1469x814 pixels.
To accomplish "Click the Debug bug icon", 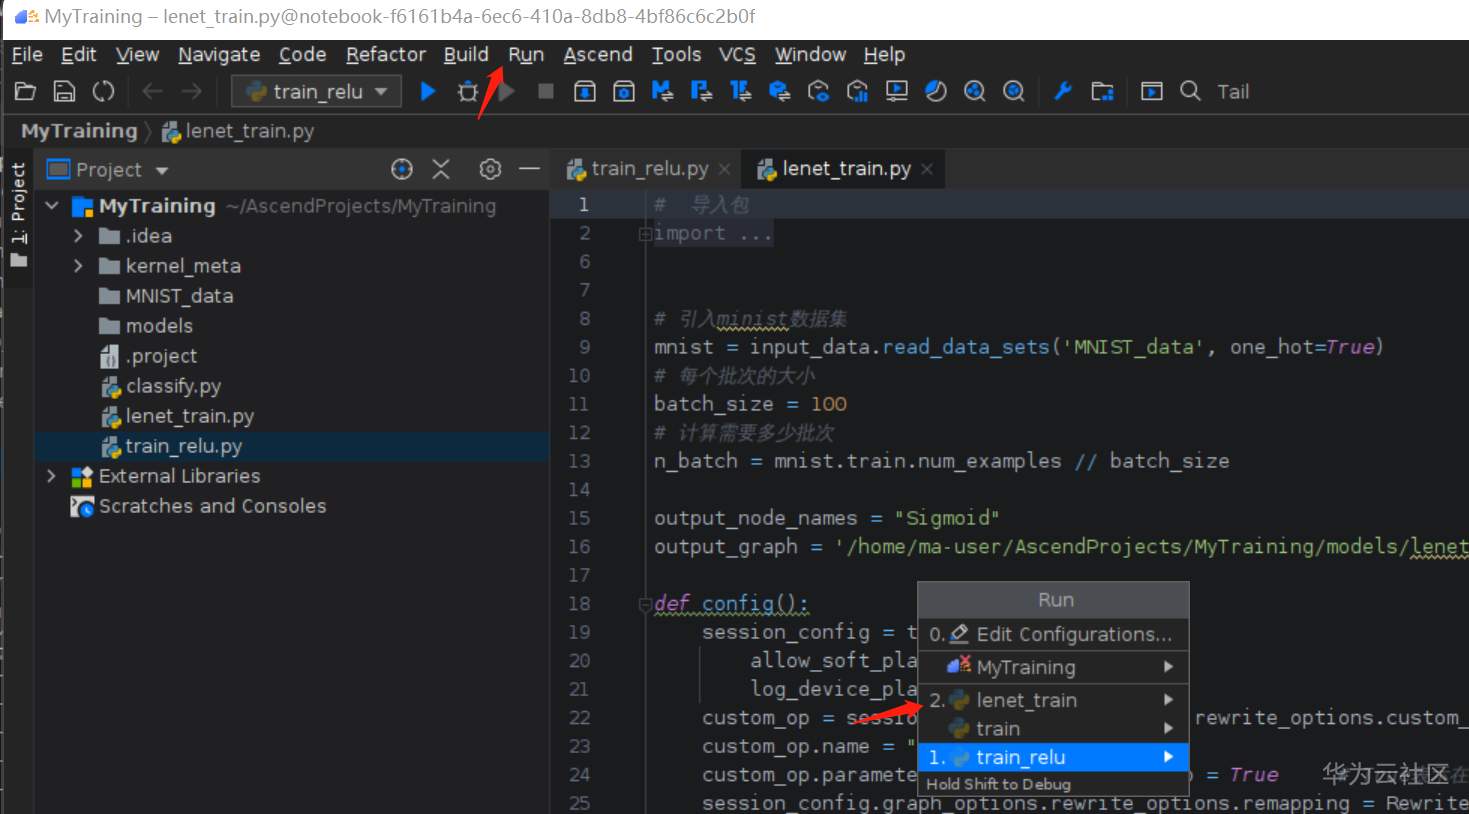I will click(467, 92).
